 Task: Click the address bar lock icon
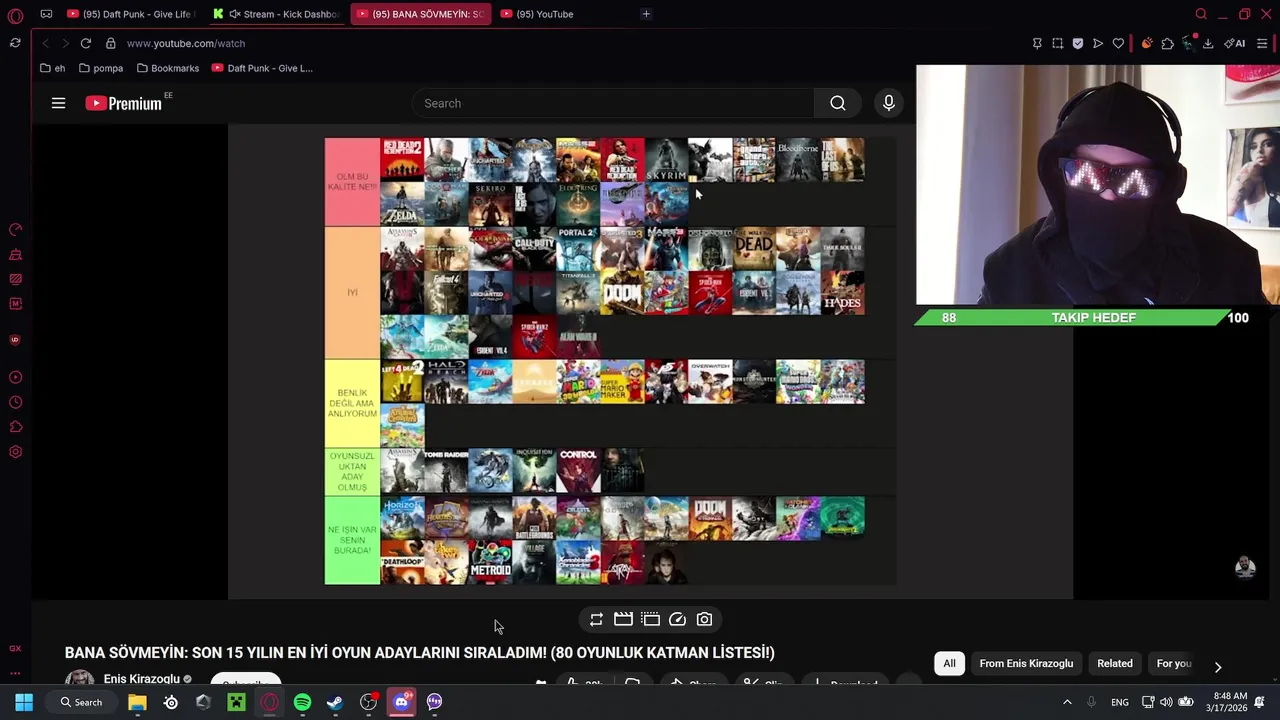[x=111, y=43]
